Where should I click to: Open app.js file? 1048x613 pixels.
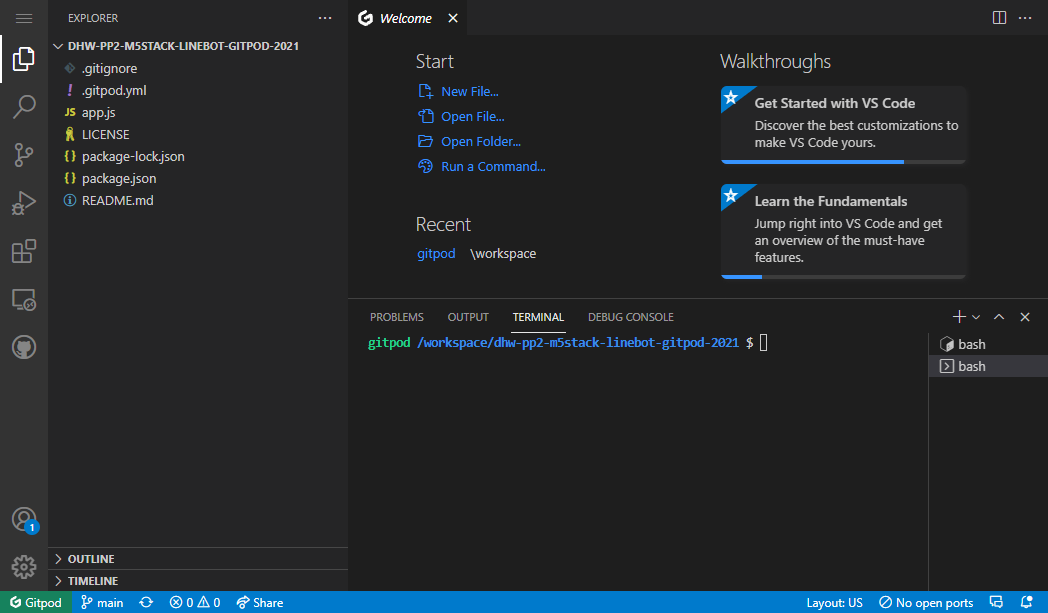coord(198,112)
